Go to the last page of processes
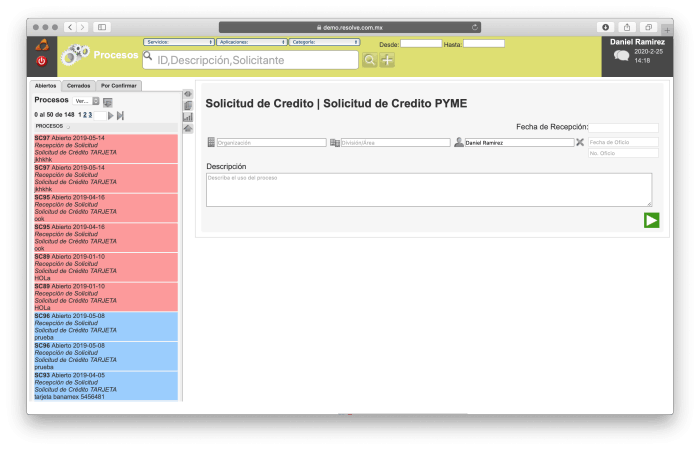The image size is (700, 450). [121, 115]
